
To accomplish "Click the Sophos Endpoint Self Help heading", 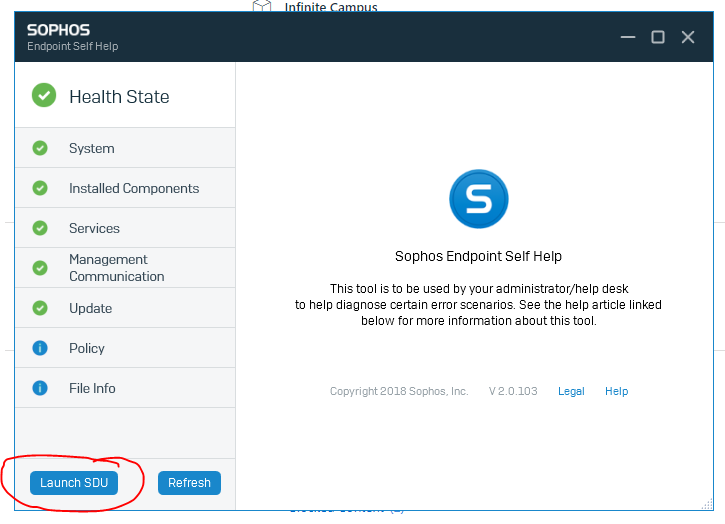I will click(x=478, y=256).
